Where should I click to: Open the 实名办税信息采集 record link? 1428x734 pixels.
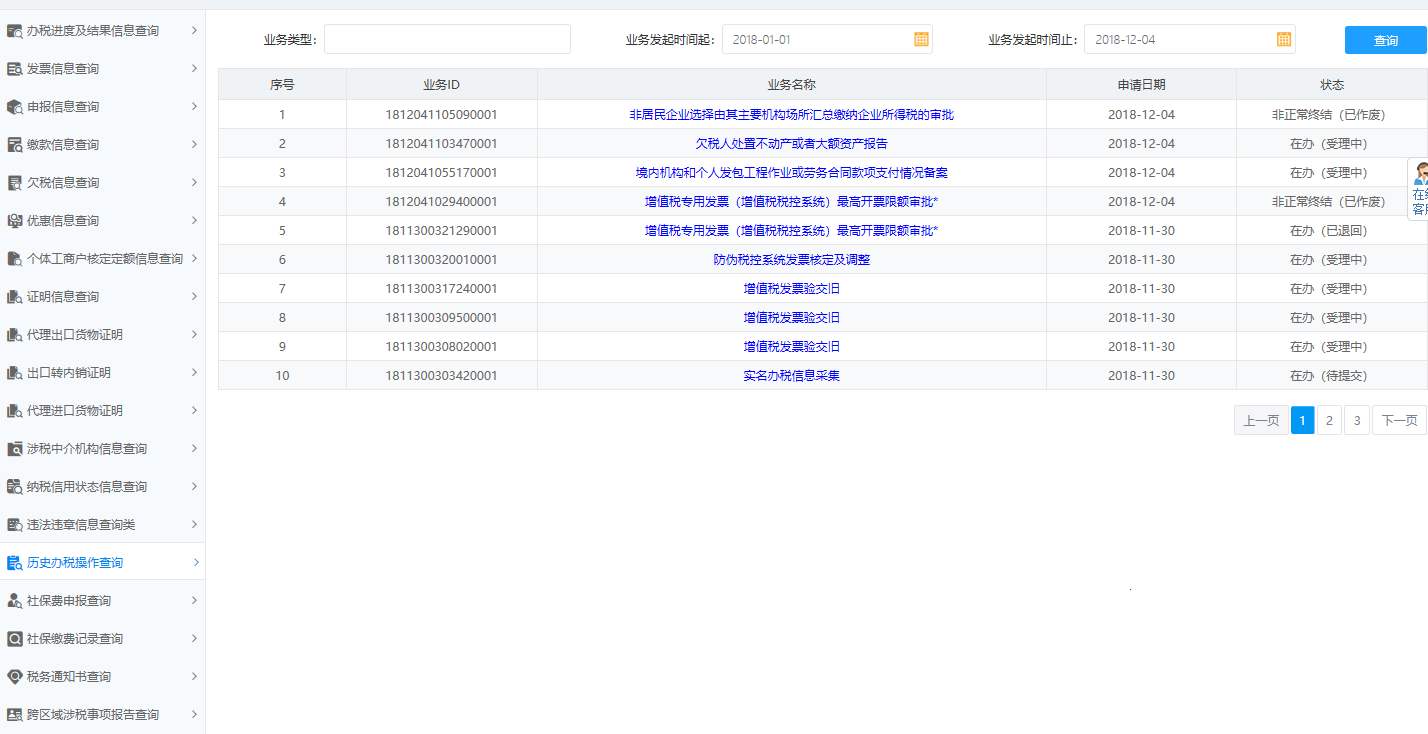click(790, 375)
